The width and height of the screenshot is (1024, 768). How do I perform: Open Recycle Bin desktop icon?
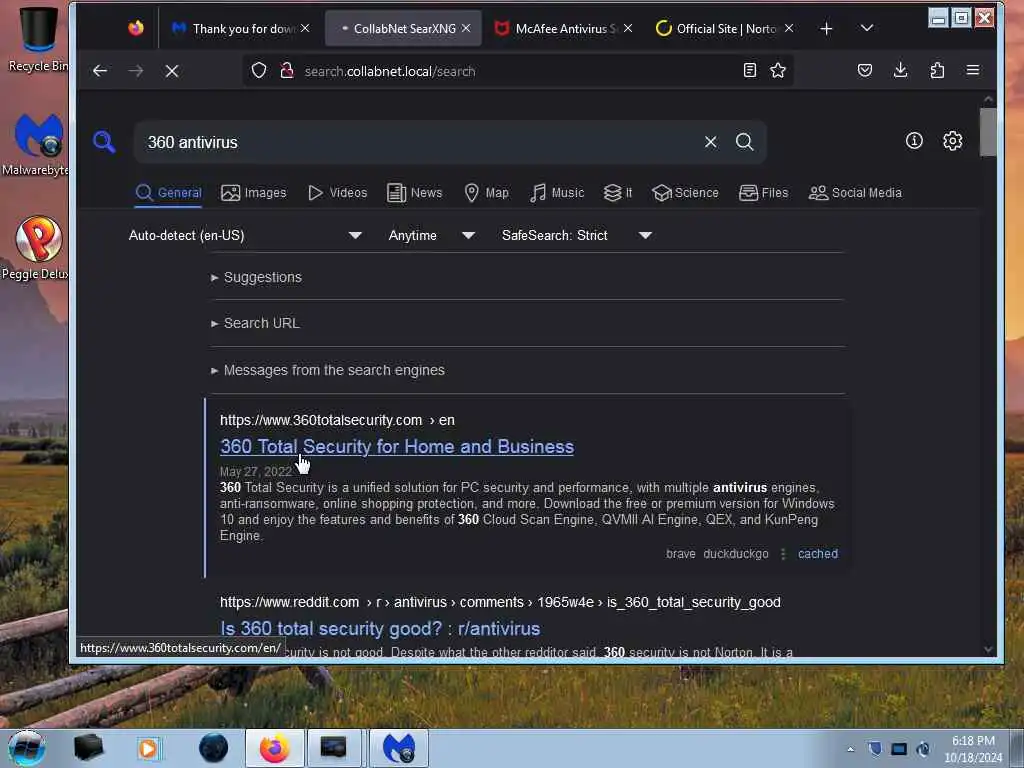pos(38,38)
